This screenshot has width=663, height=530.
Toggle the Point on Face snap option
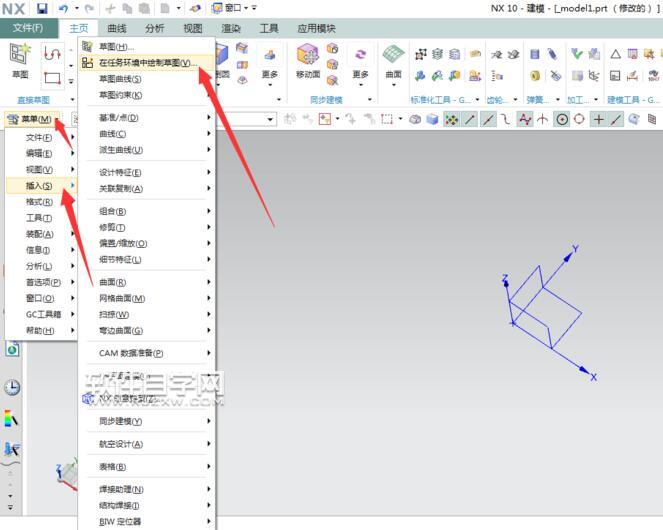[x=633, y=119]
